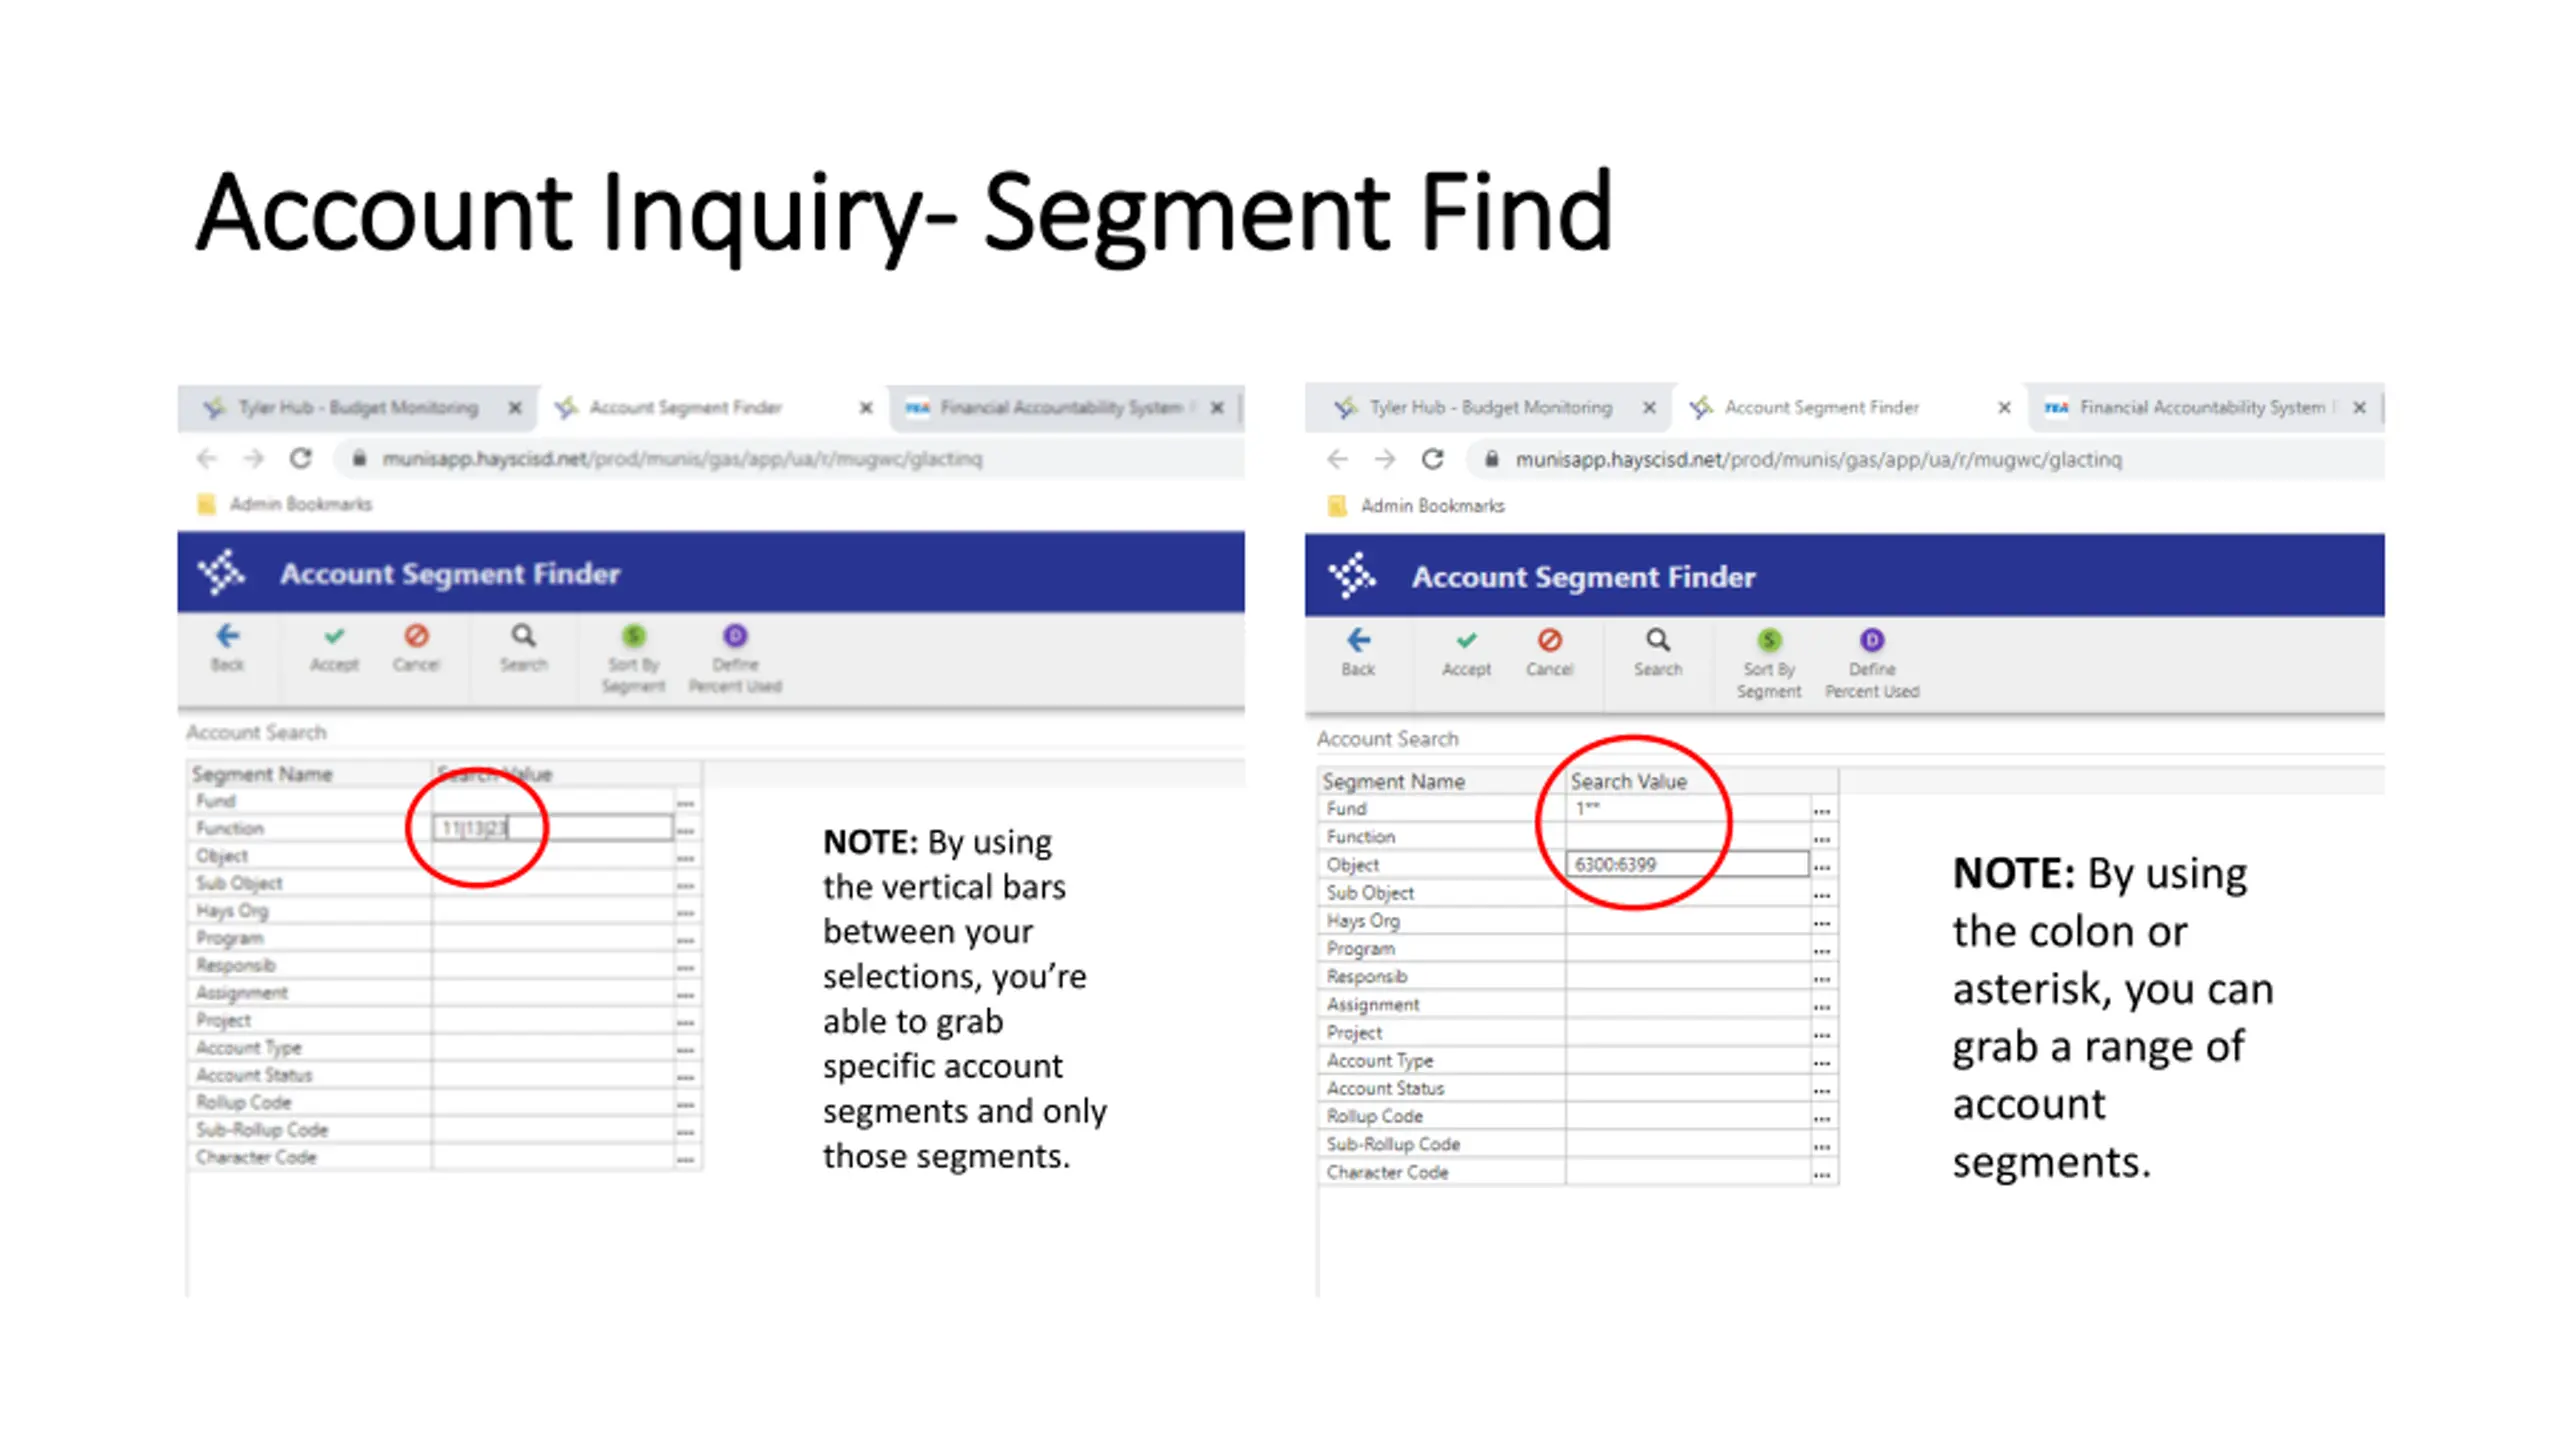Go back in right browser navigation

coord(1338,459)
